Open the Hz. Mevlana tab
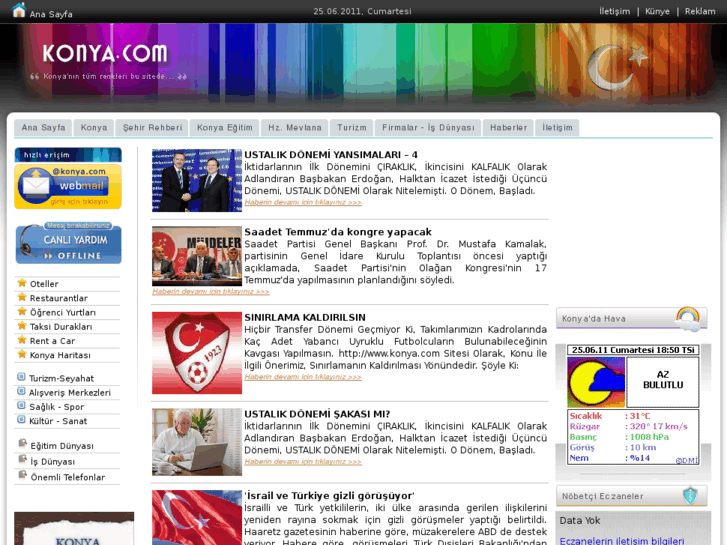 [295, 128]
